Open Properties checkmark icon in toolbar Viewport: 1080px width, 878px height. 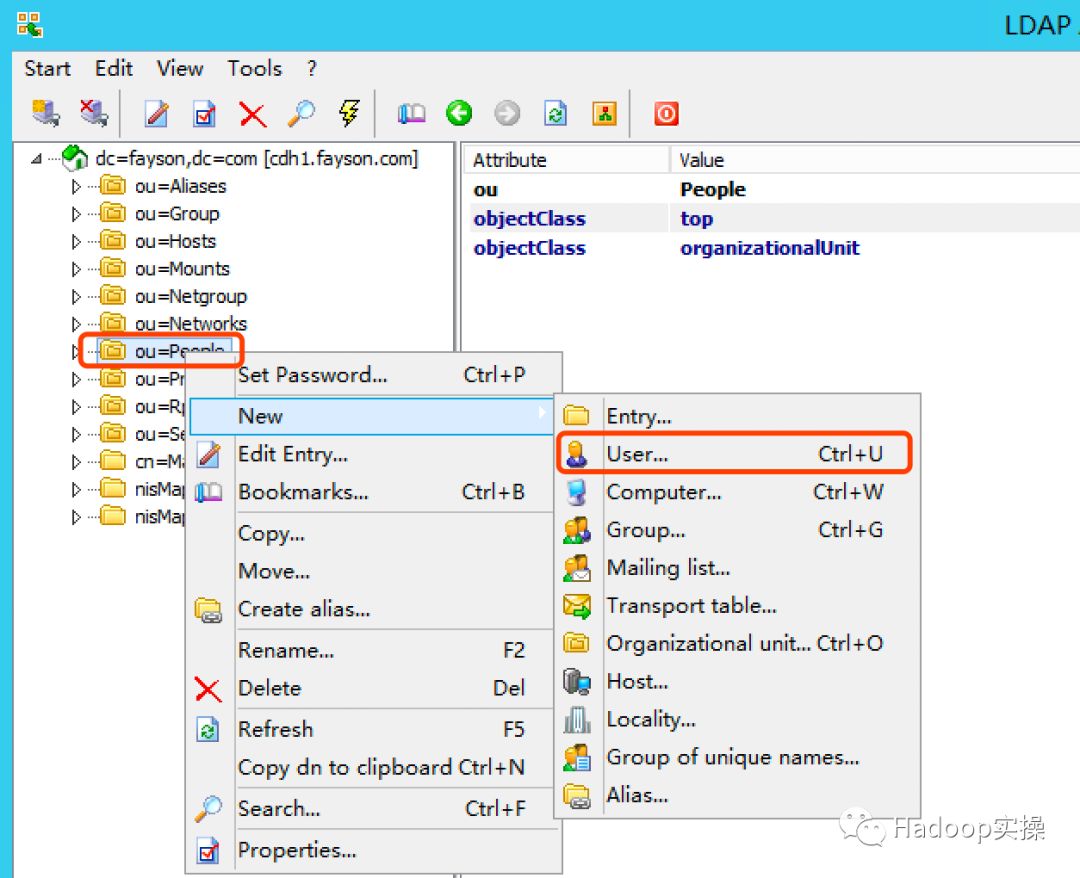pyautogui.click(x=205, y=114)
